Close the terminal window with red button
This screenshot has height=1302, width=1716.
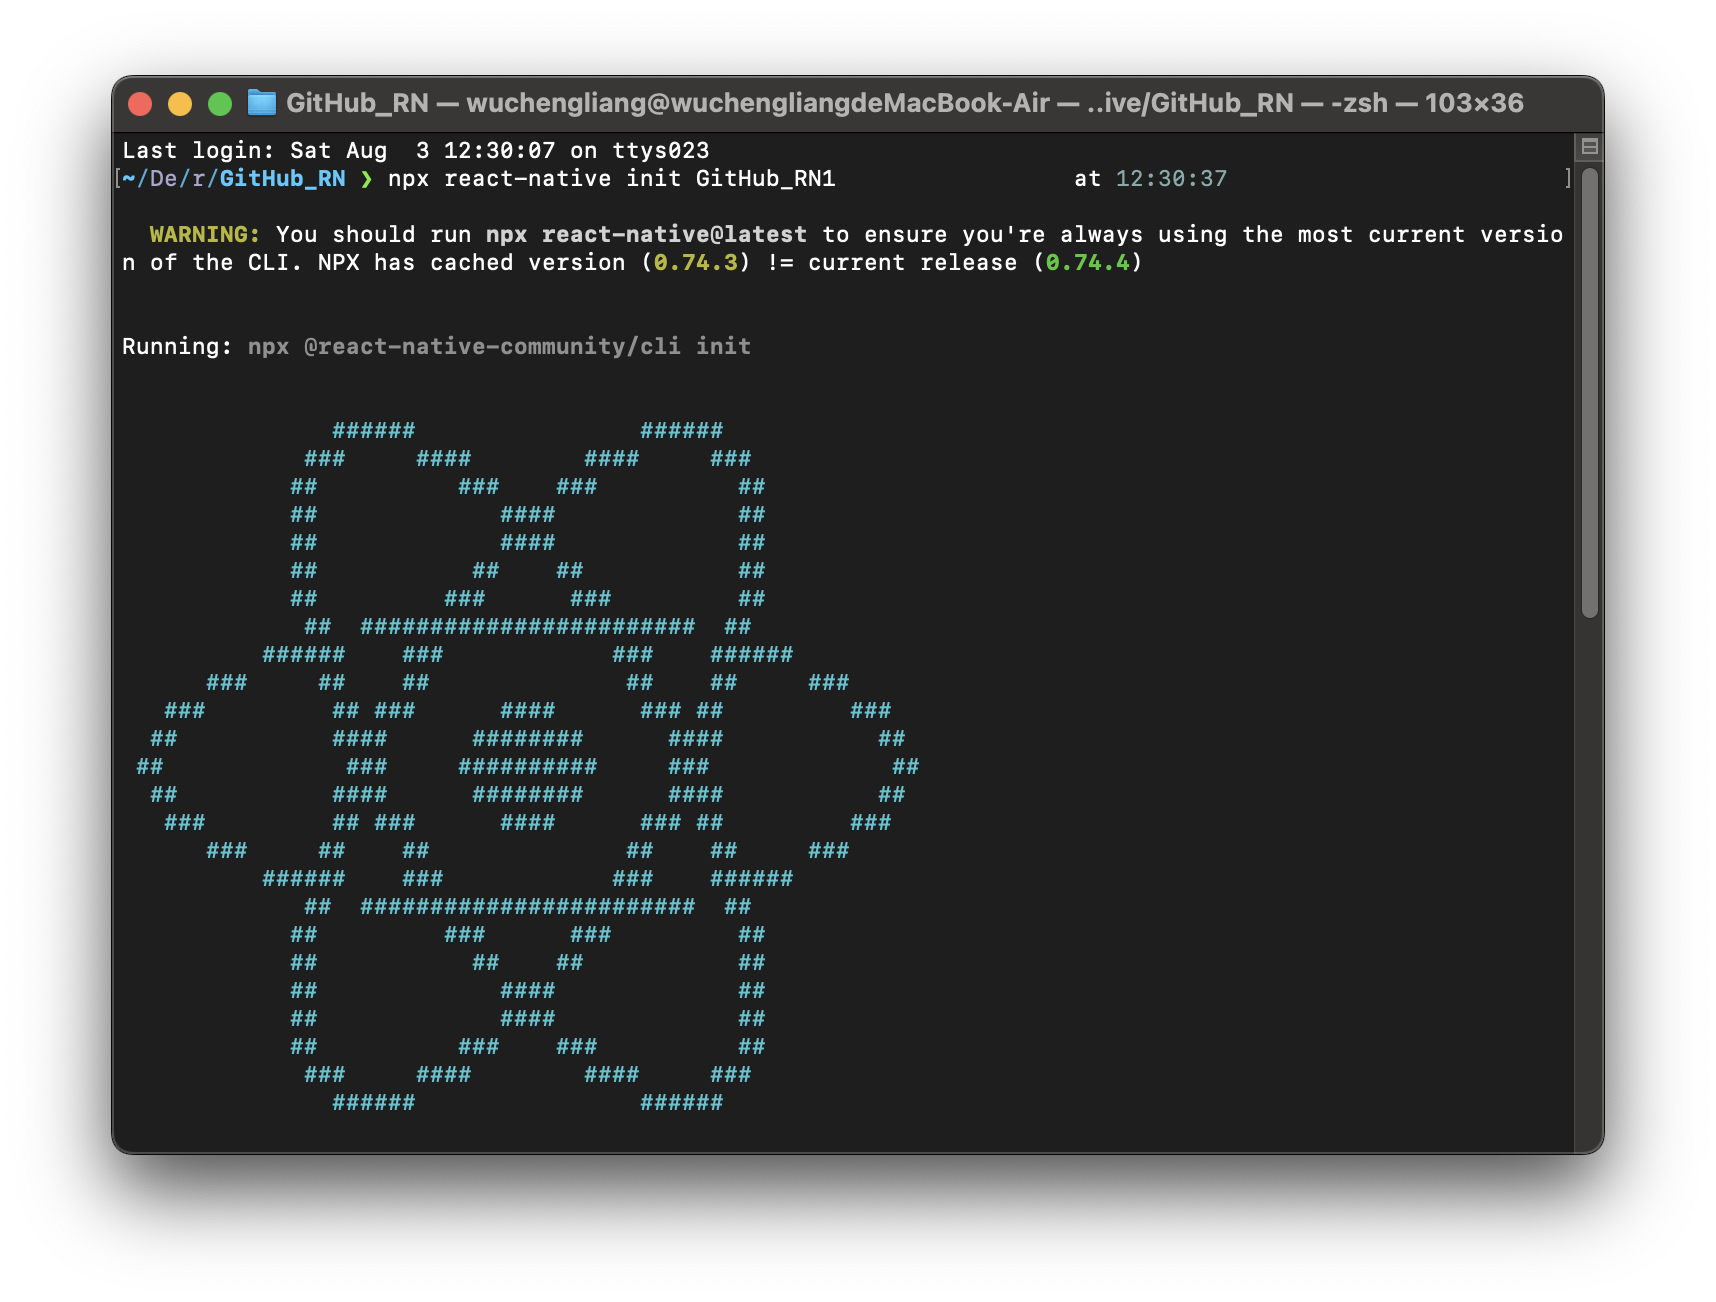click(x=141, y=104)
